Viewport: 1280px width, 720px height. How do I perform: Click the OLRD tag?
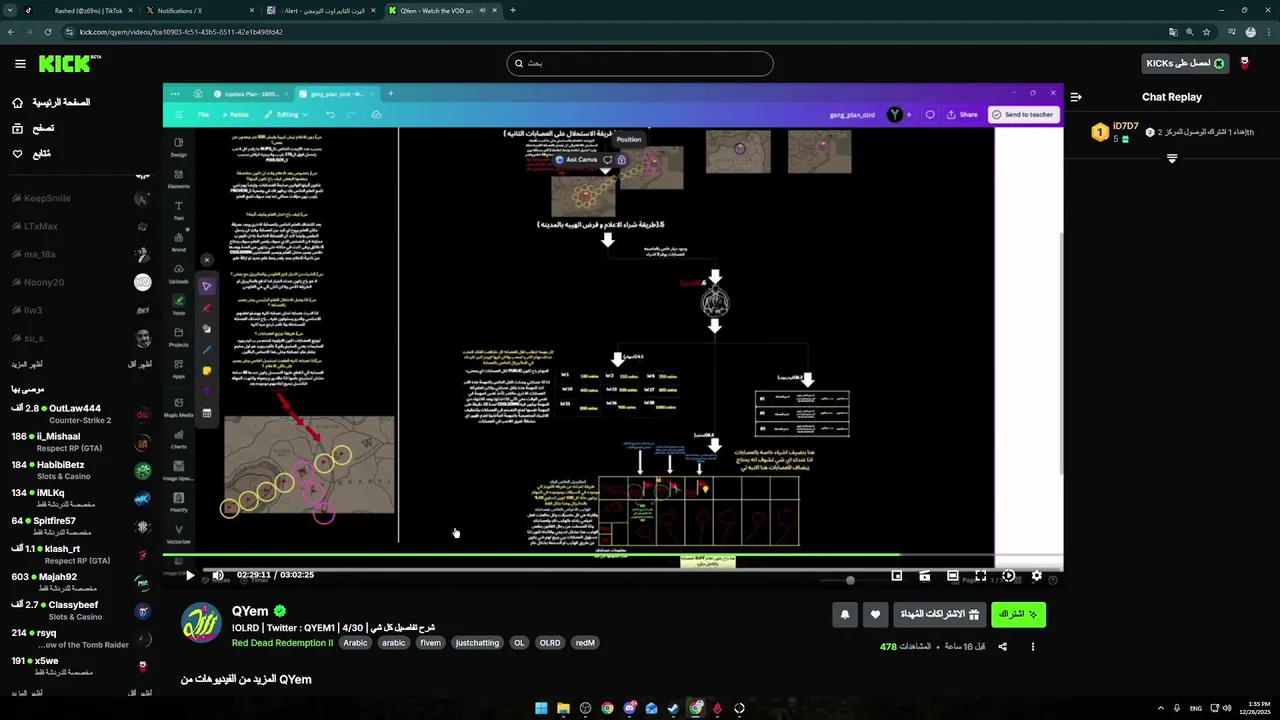pos(550,643)
